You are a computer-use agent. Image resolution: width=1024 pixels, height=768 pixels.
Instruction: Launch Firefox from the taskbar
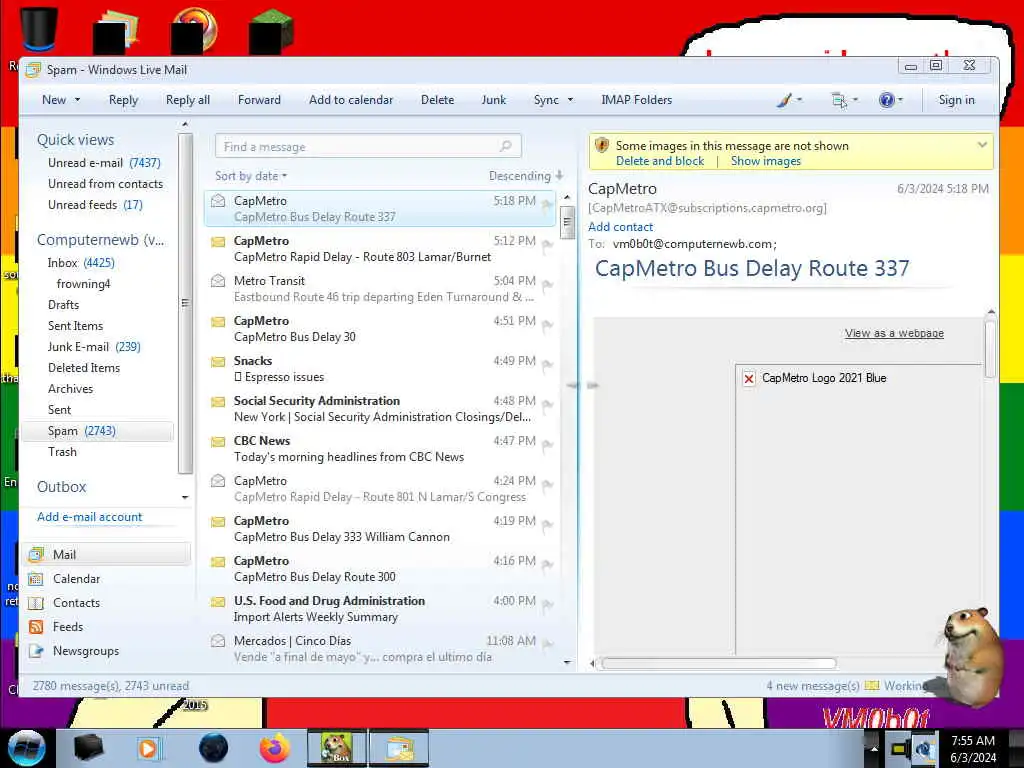coord(275,748)
